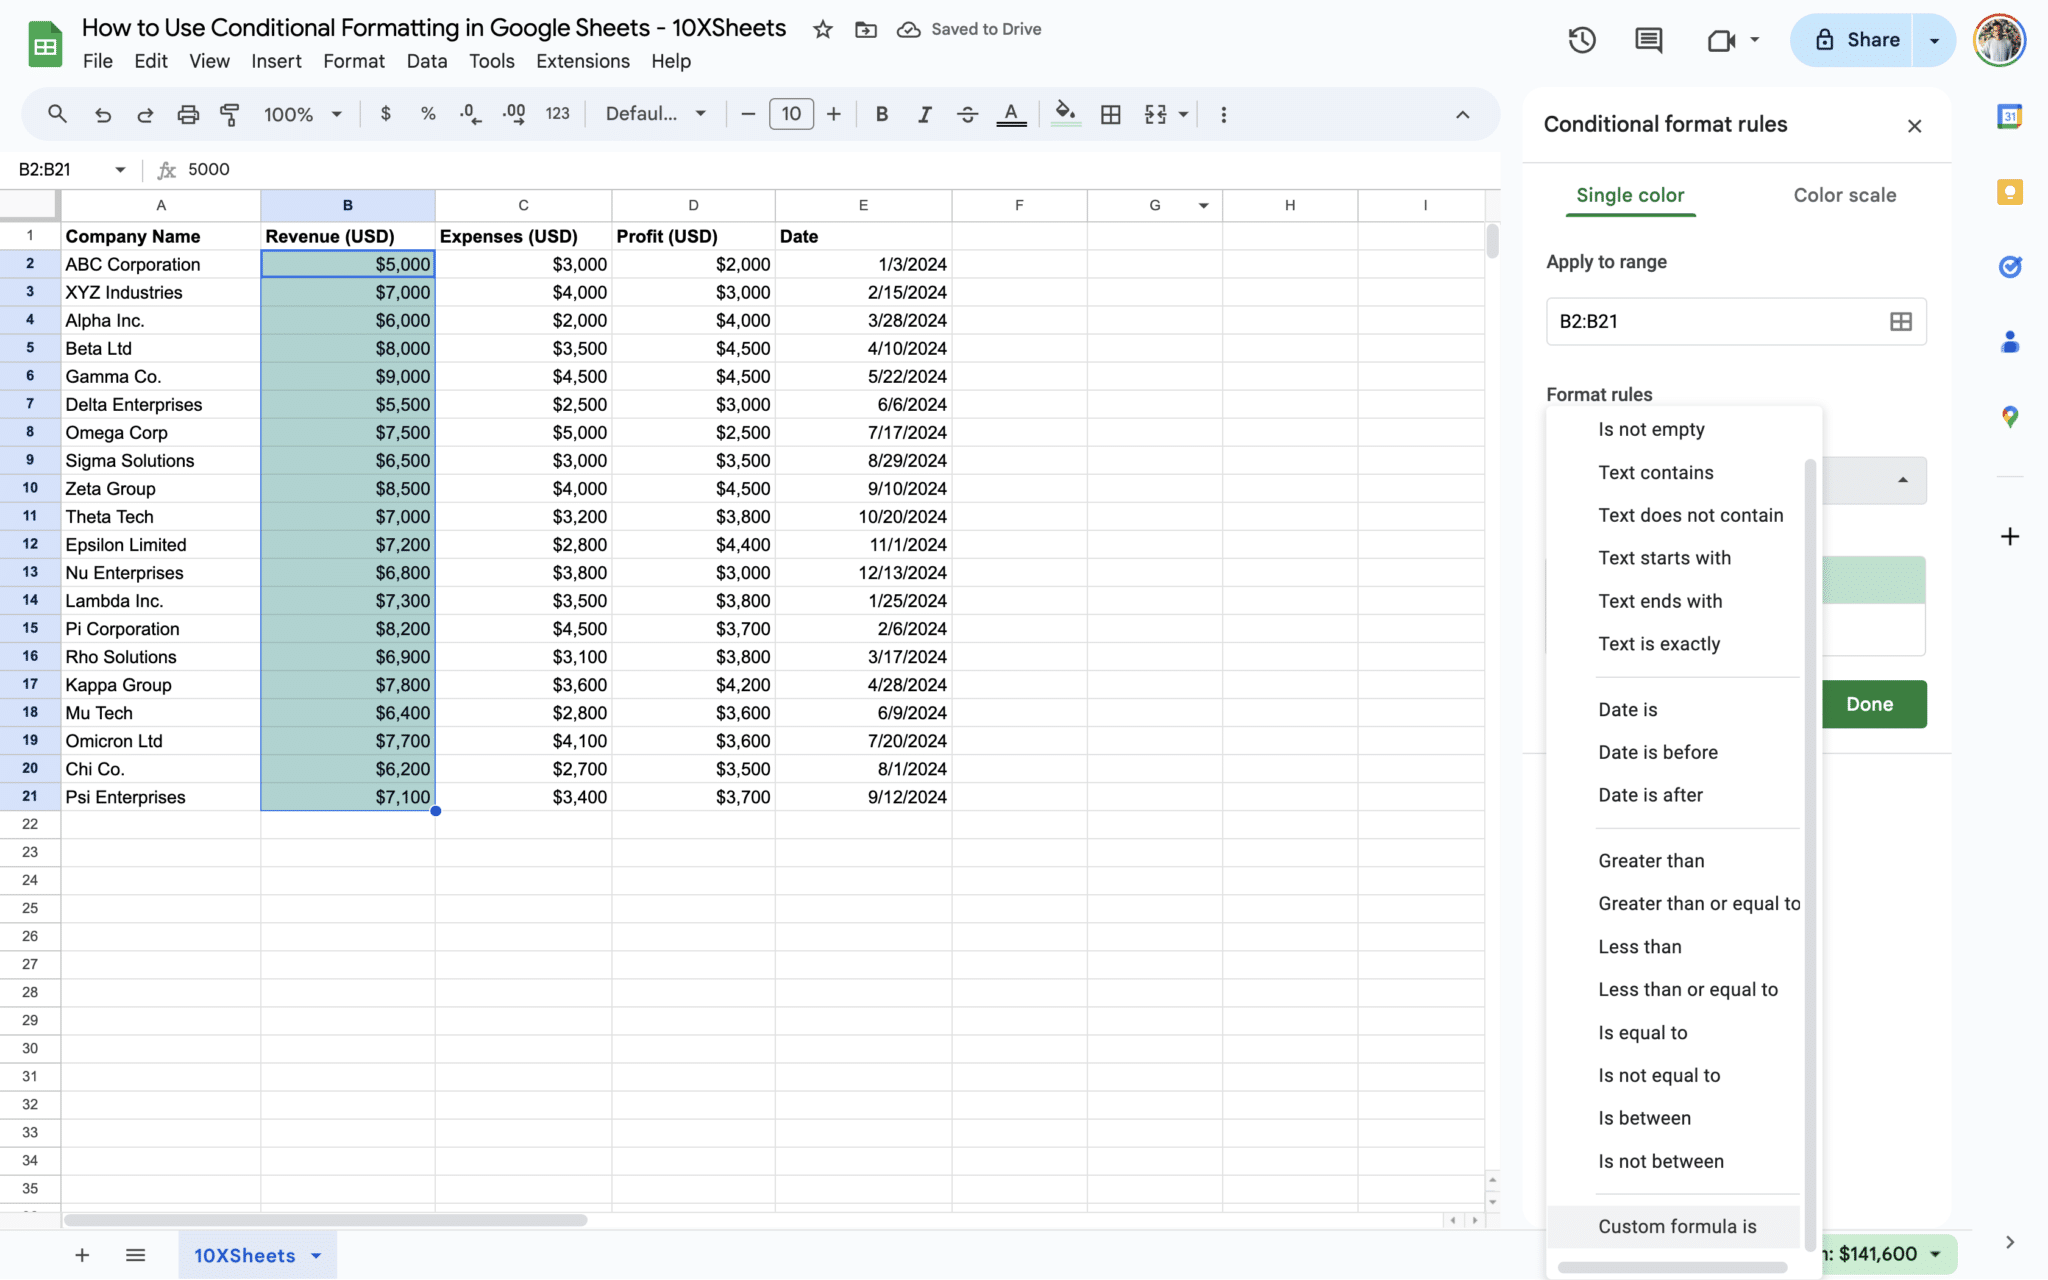Open the comments panel icon
Image resolution: width=2048 pixels, height=1280 pixels.
pyautogui.click(x=1648, y=40)
